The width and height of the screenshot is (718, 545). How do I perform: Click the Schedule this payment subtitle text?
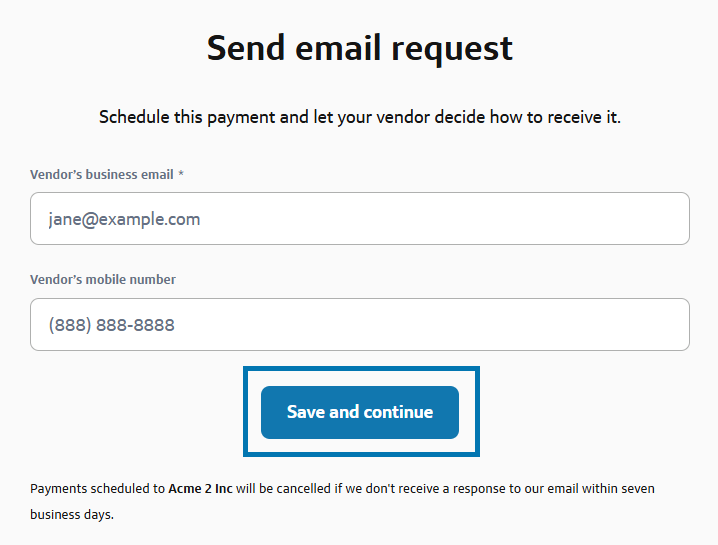pyautogui.click(x=360, y=118)
